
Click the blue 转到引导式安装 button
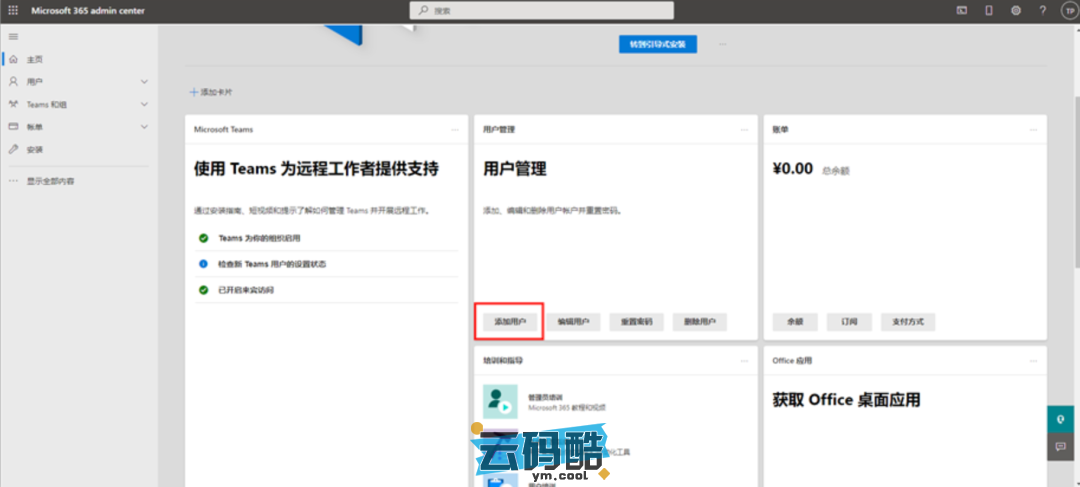[657, 44]
